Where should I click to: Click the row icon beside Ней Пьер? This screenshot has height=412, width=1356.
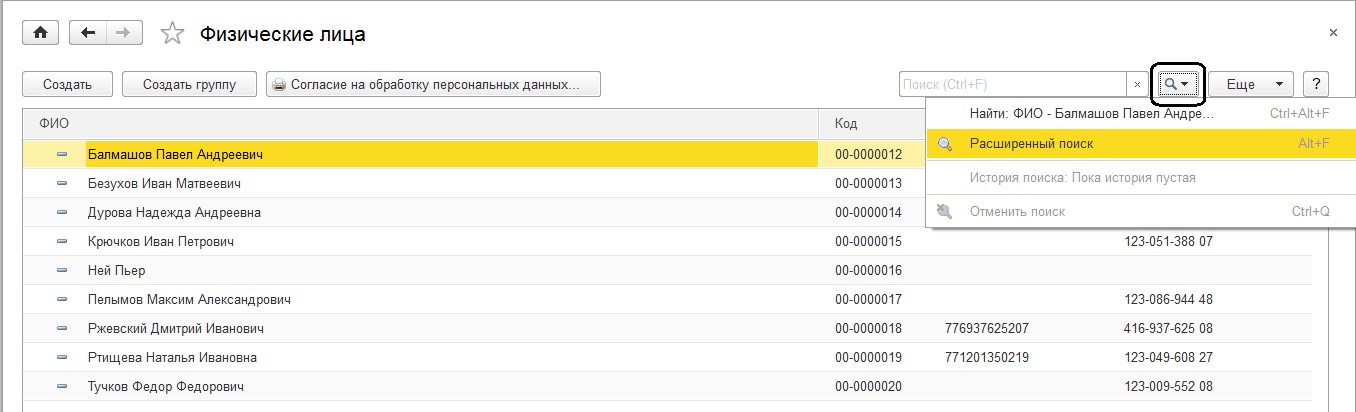point(63,270)
